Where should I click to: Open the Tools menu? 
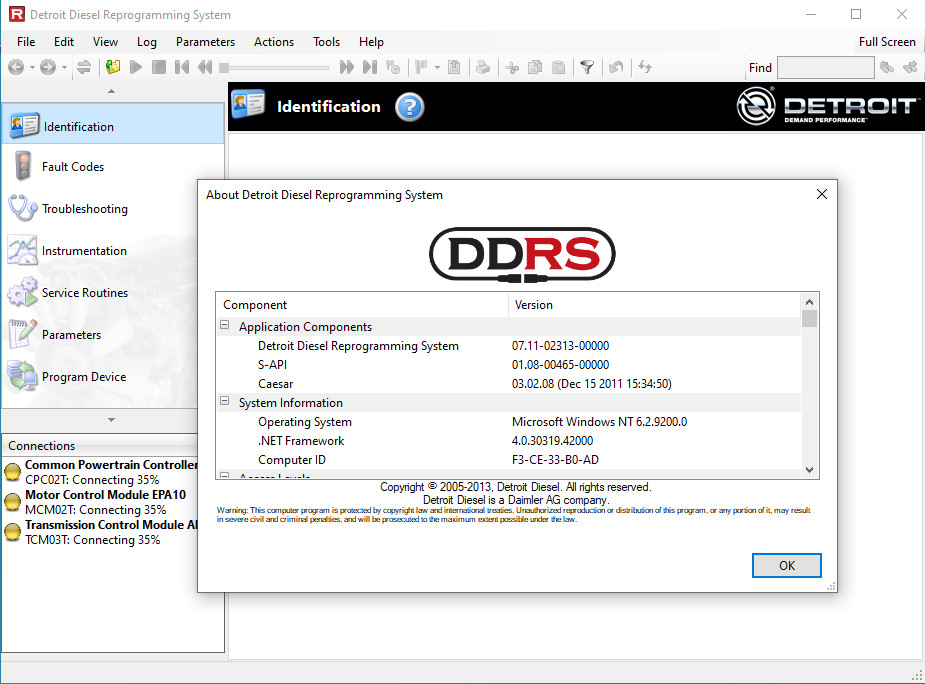coord(326,42)
